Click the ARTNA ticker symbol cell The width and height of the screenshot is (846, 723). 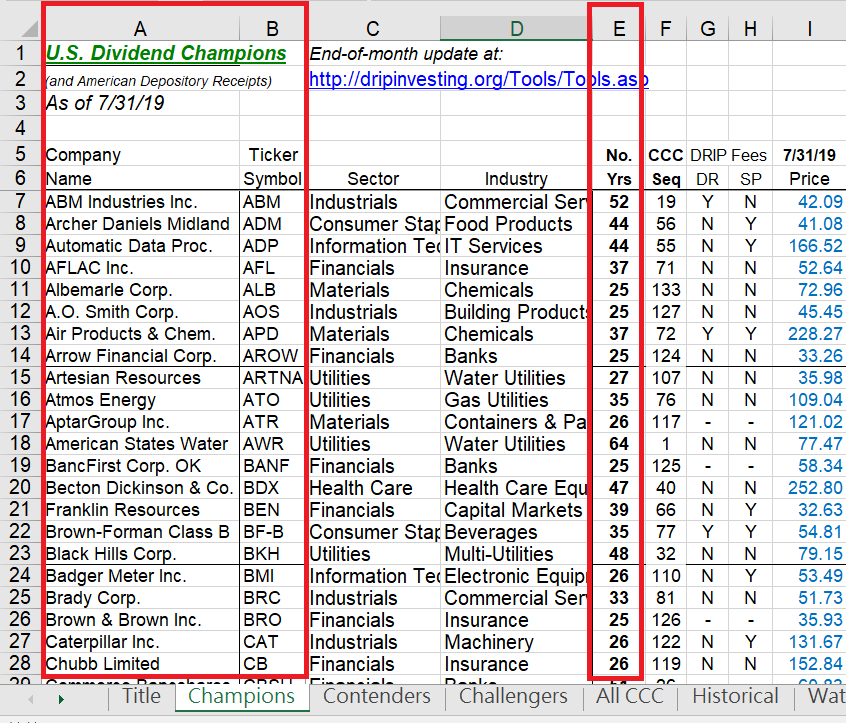(272, 378)
